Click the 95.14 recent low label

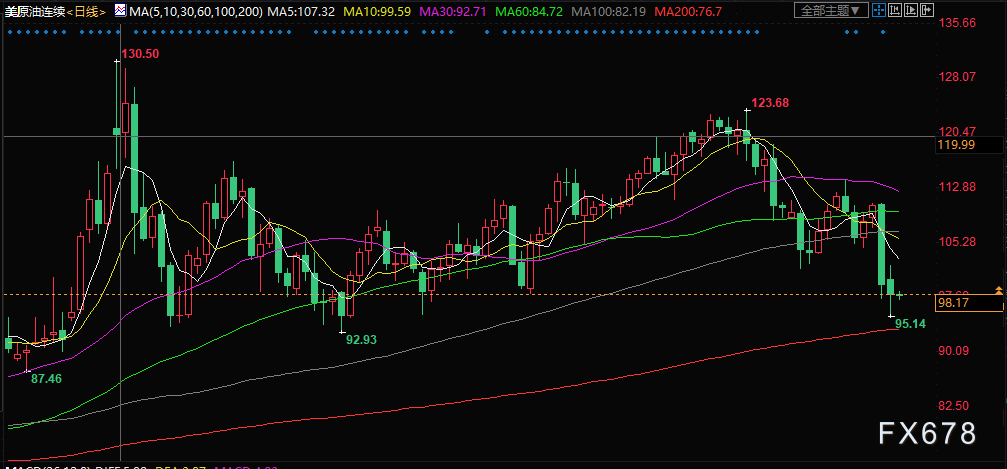click(911, 324)
